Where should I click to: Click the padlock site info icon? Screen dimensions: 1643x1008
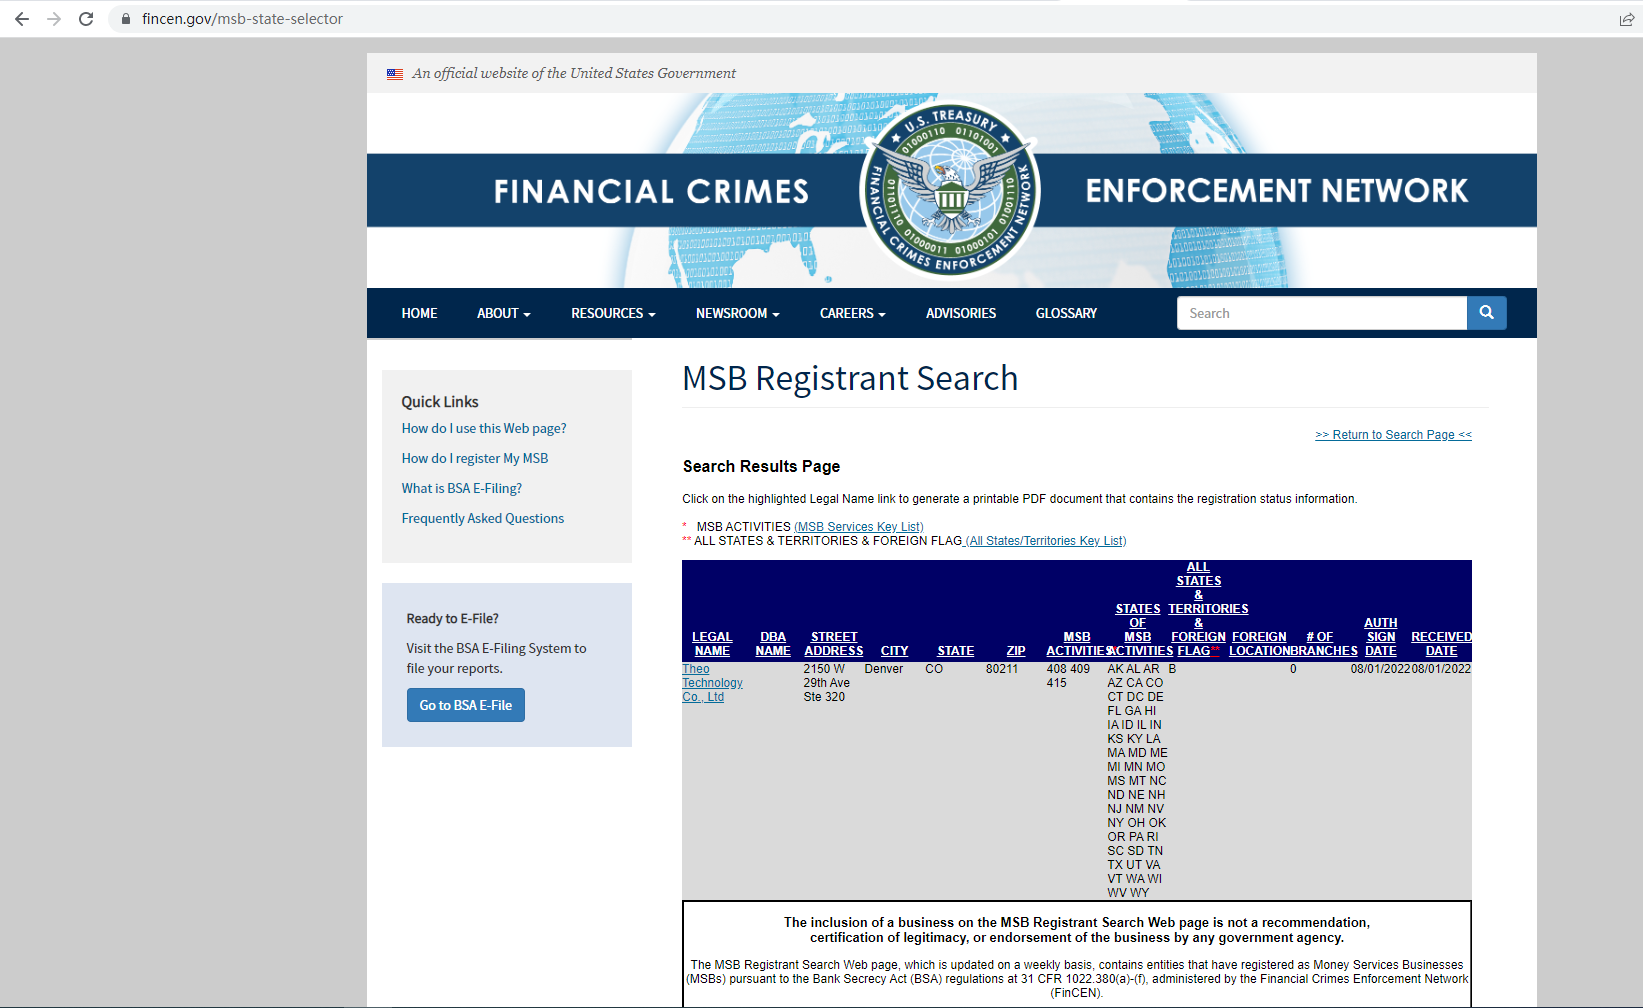point(126,19)
